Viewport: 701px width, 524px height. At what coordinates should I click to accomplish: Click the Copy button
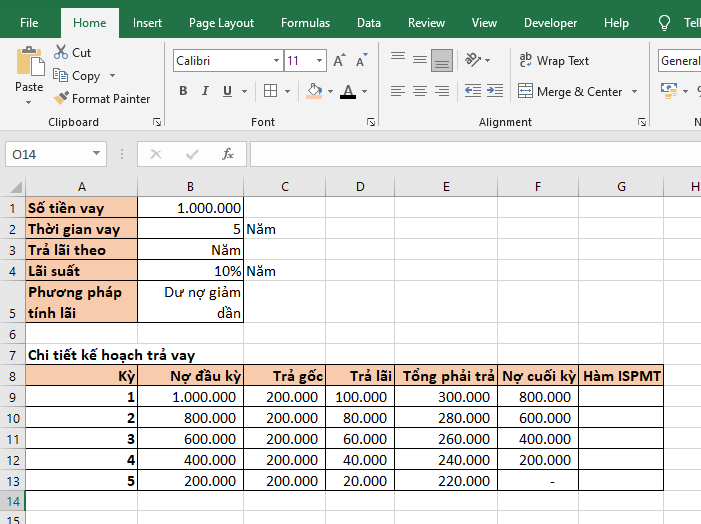click(76, 76)
